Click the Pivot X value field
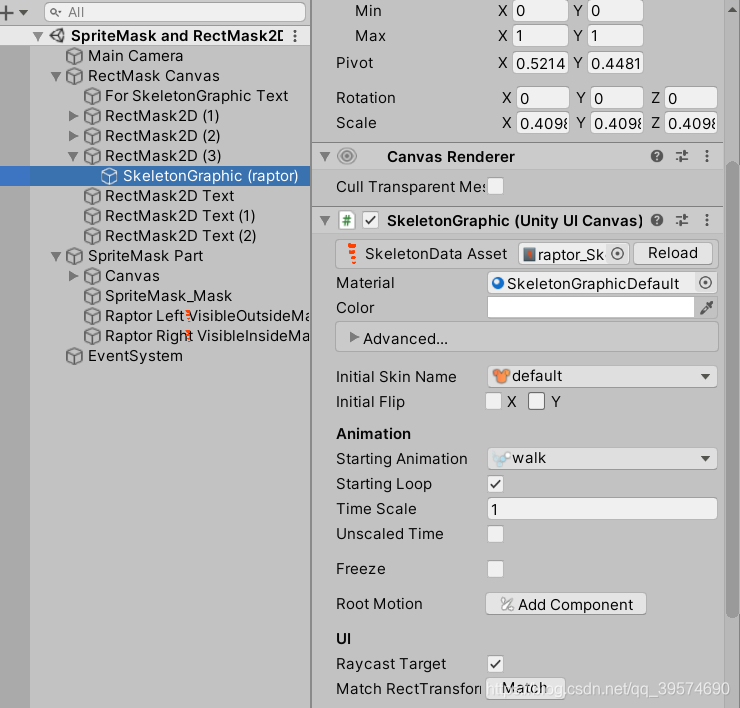Image resolution: width=740 pixels, height=708 pixels. pyautogui.click(x=540, y=63)
